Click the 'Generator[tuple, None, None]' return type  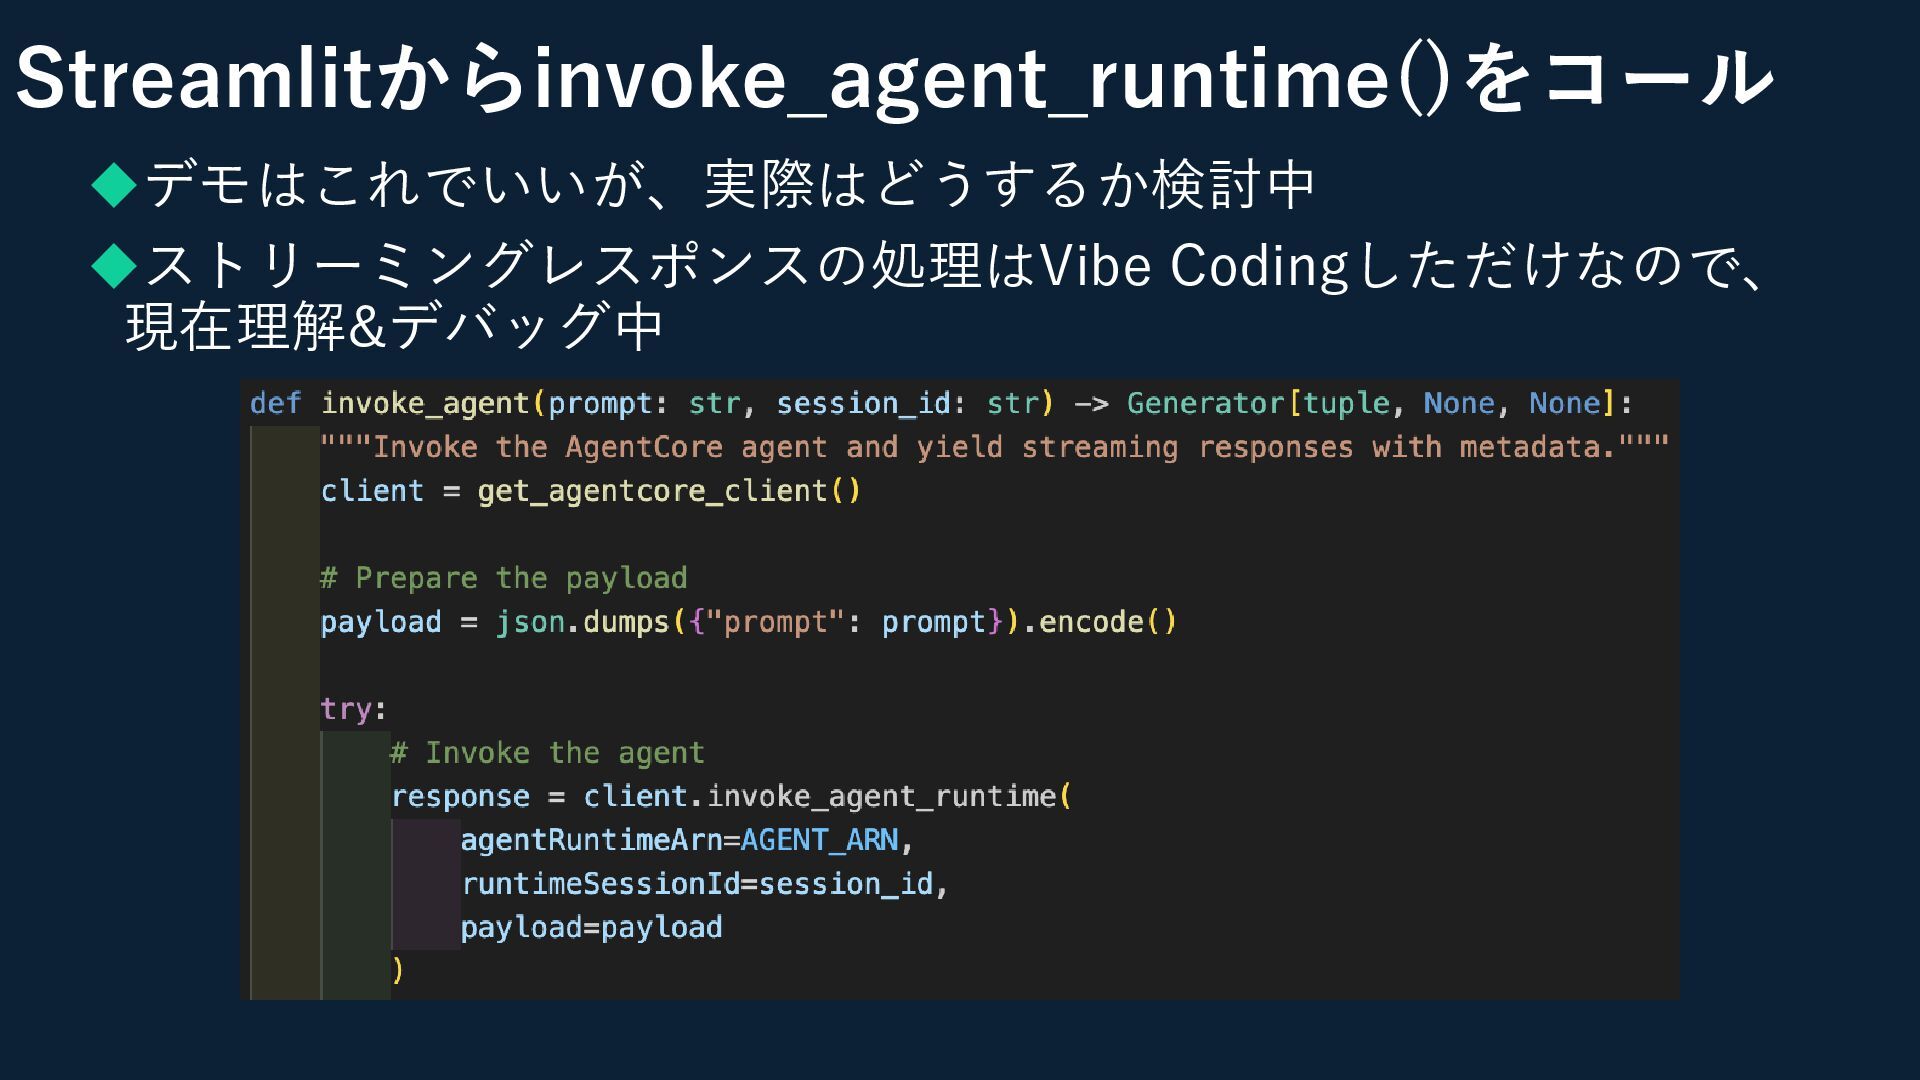pos(1371,403)
